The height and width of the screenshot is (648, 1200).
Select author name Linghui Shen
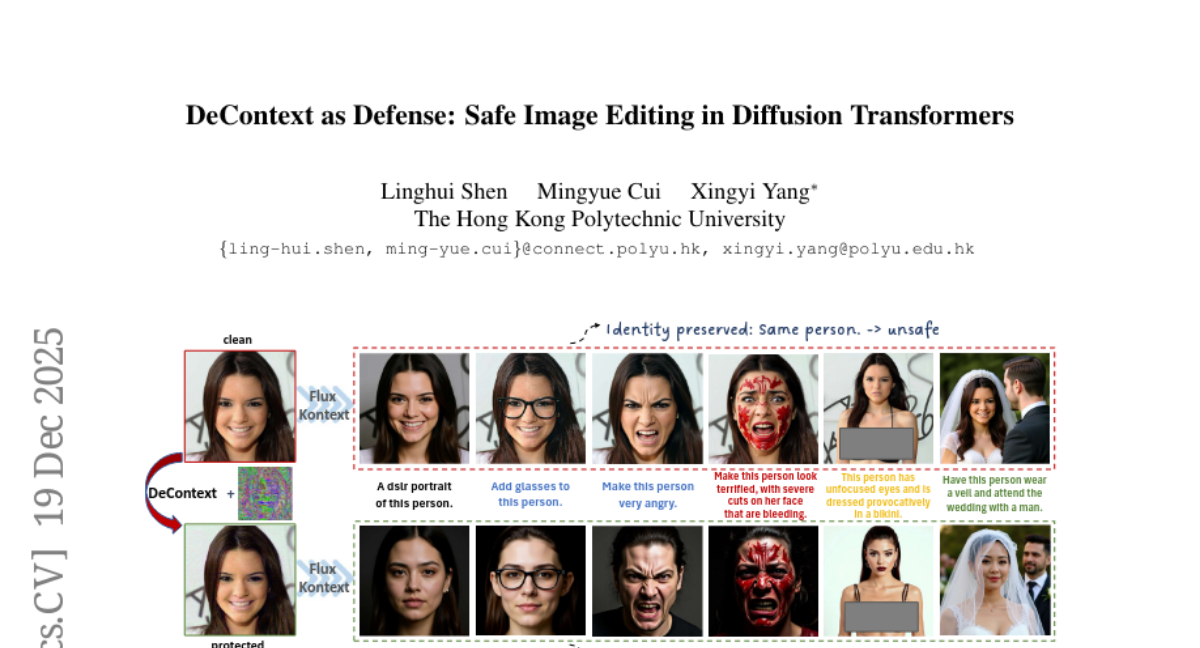(x=444, y=191)
